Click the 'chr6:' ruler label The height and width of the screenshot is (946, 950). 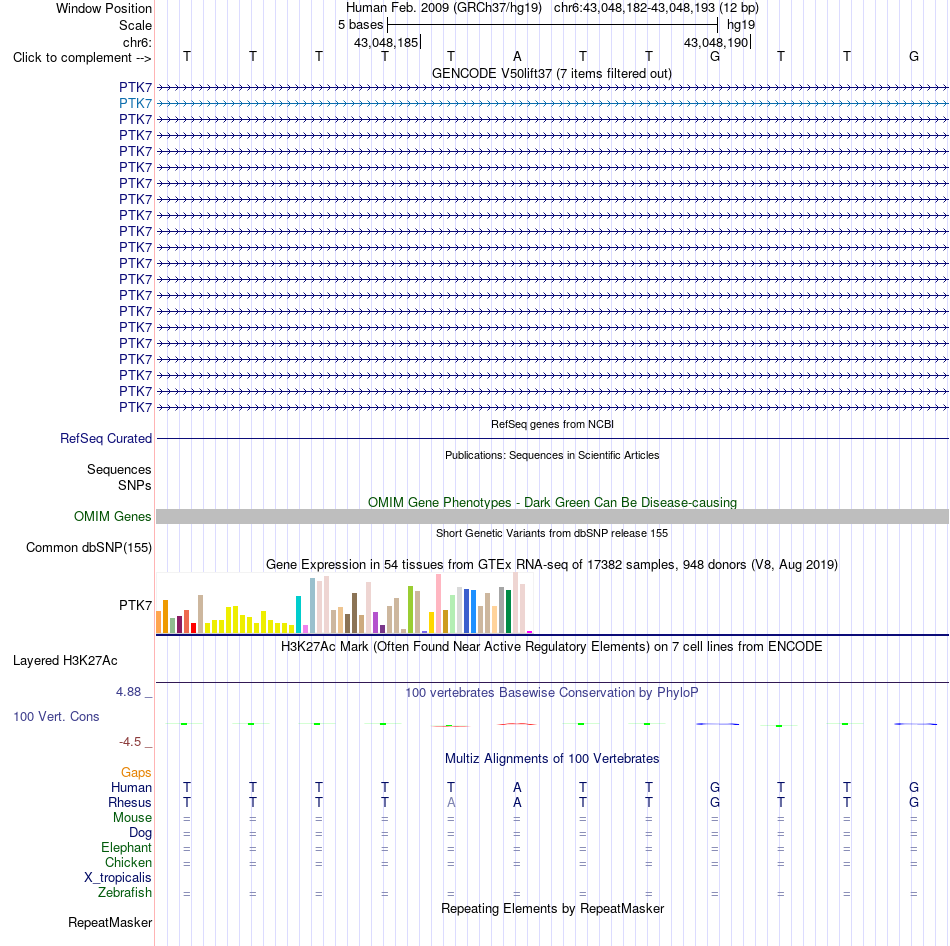[x=137, y=42]
